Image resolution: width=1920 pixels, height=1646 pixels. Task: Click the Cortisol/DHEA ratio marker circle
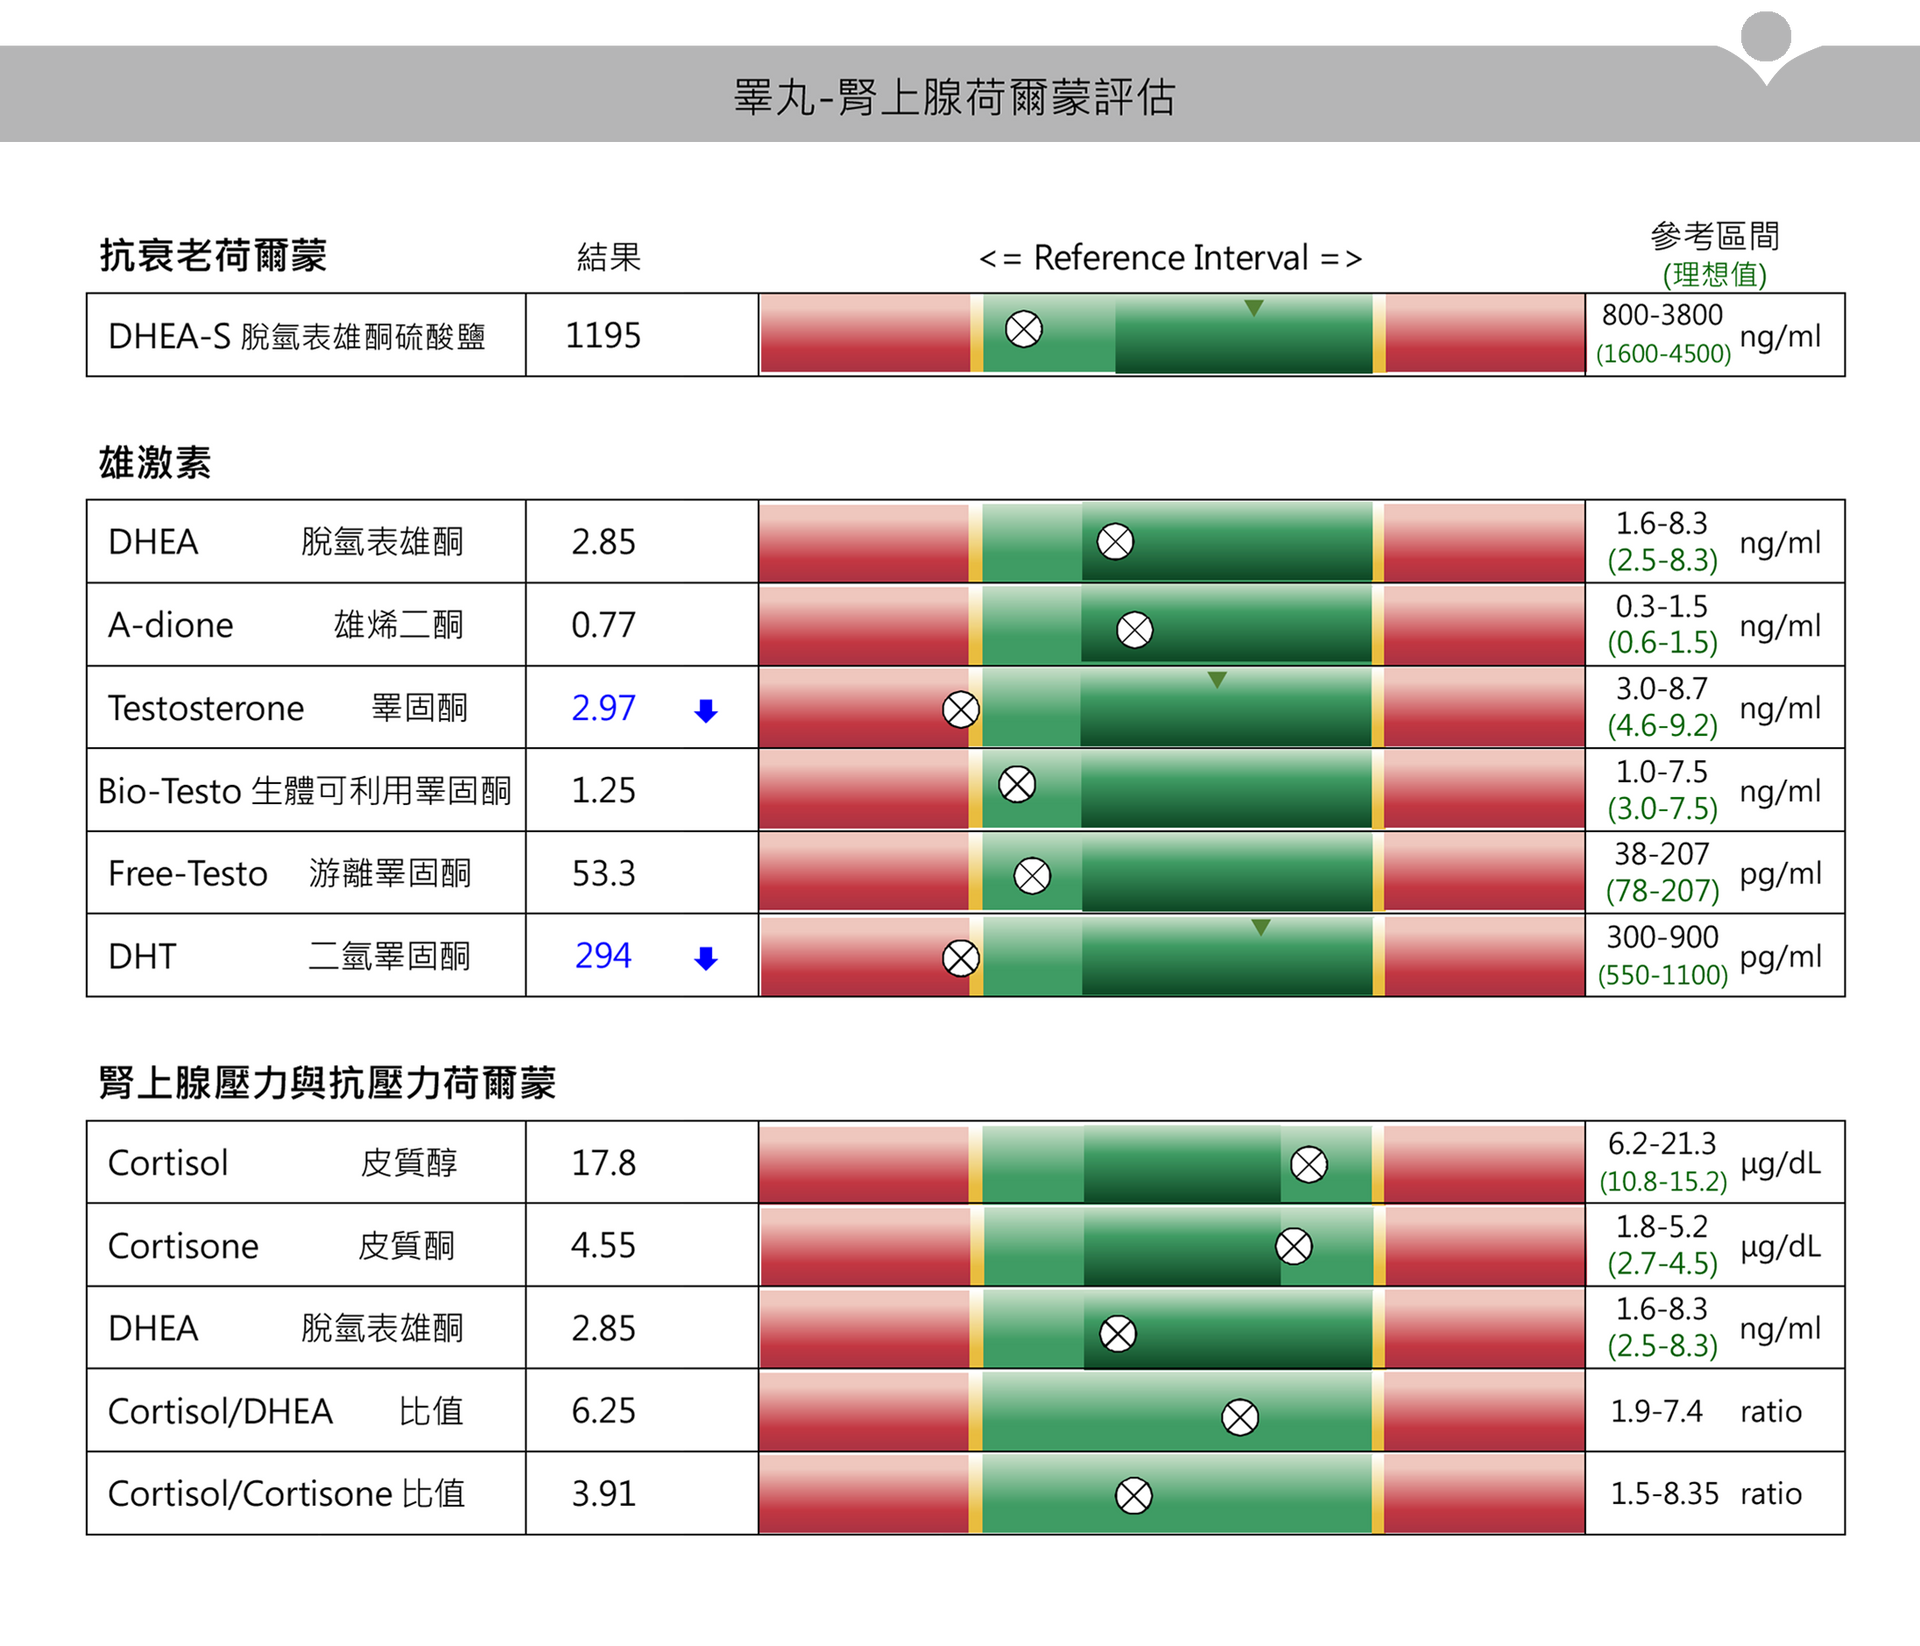tap(1240, 1417)
